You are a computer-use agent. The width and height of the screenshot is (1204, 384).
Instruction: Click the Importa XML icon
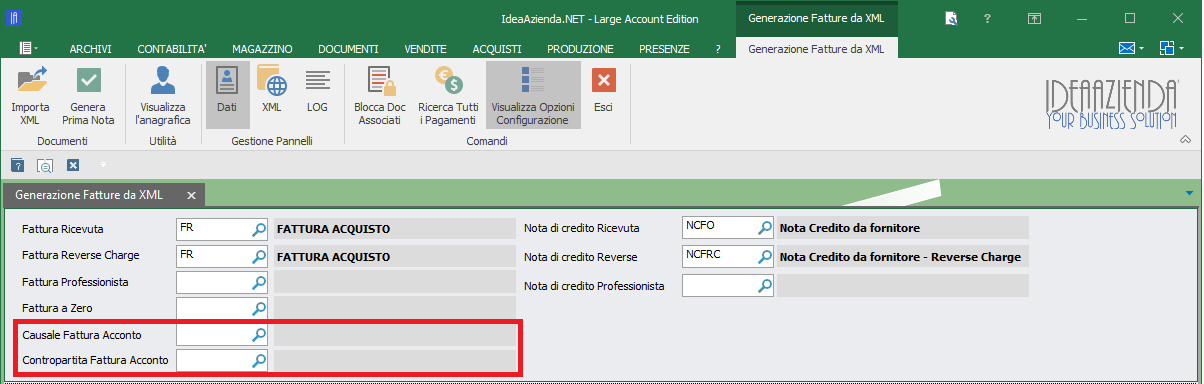point(31,80)
